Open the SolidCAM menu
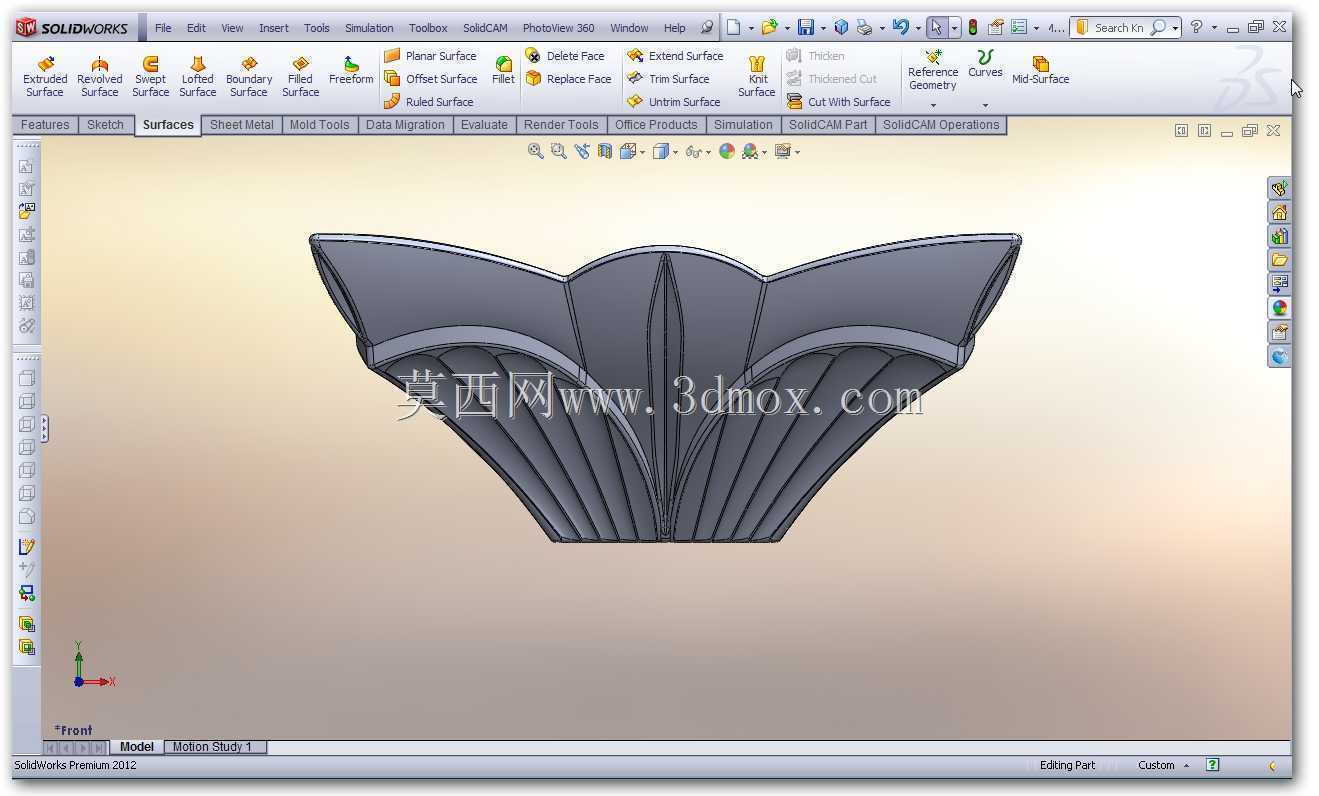 tap(485, 28)
